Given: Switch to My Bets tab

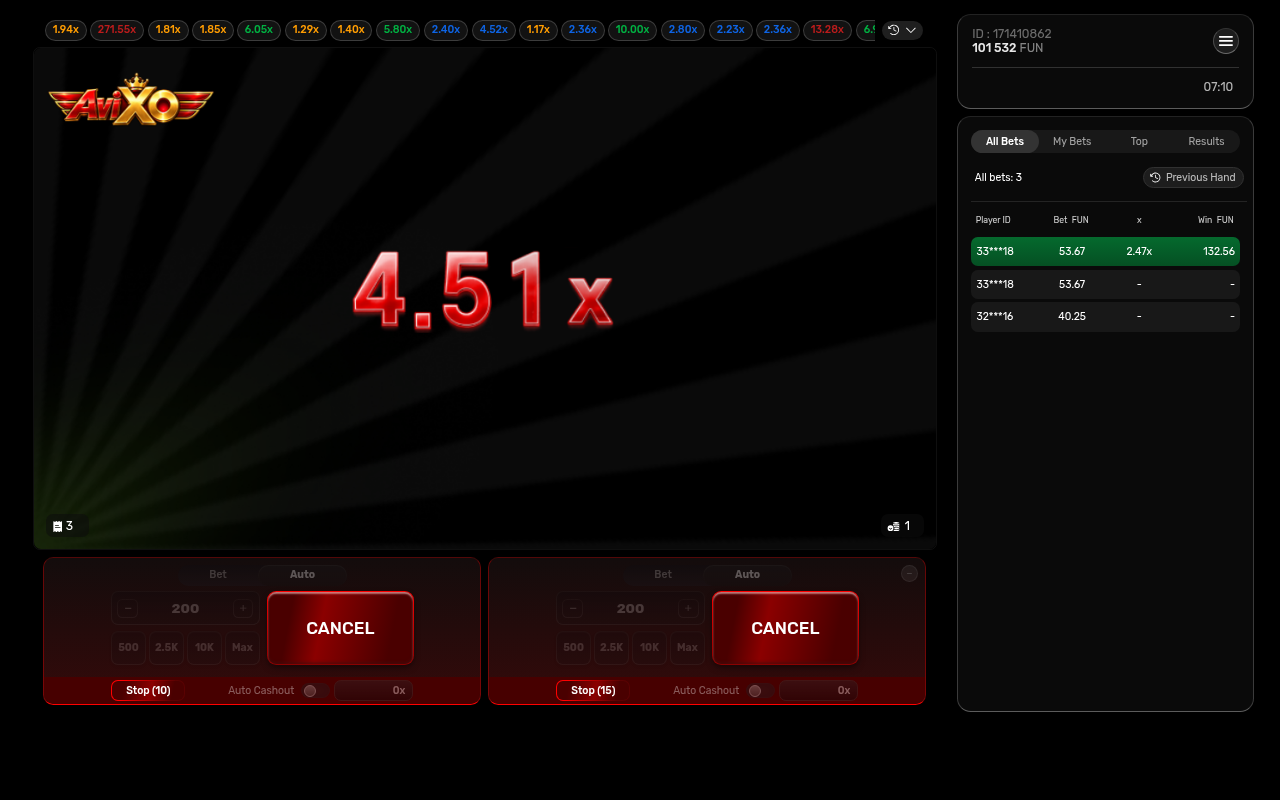Looking at the screenshot, I should 1072,142.
